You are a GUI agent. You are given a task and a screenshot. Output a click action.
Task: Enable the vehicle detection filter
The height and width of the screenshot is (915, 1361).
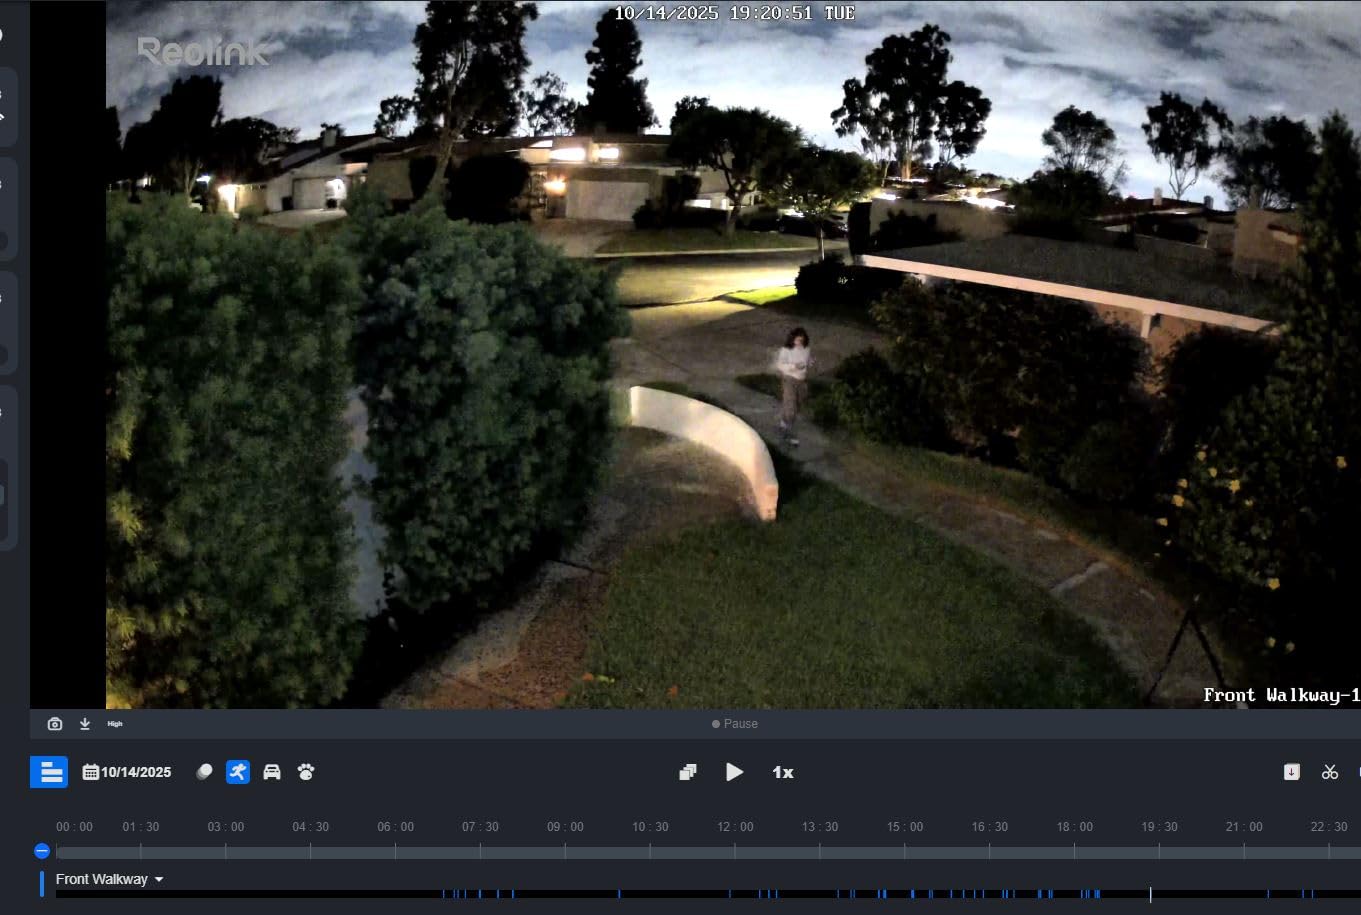tap(272, 771)
